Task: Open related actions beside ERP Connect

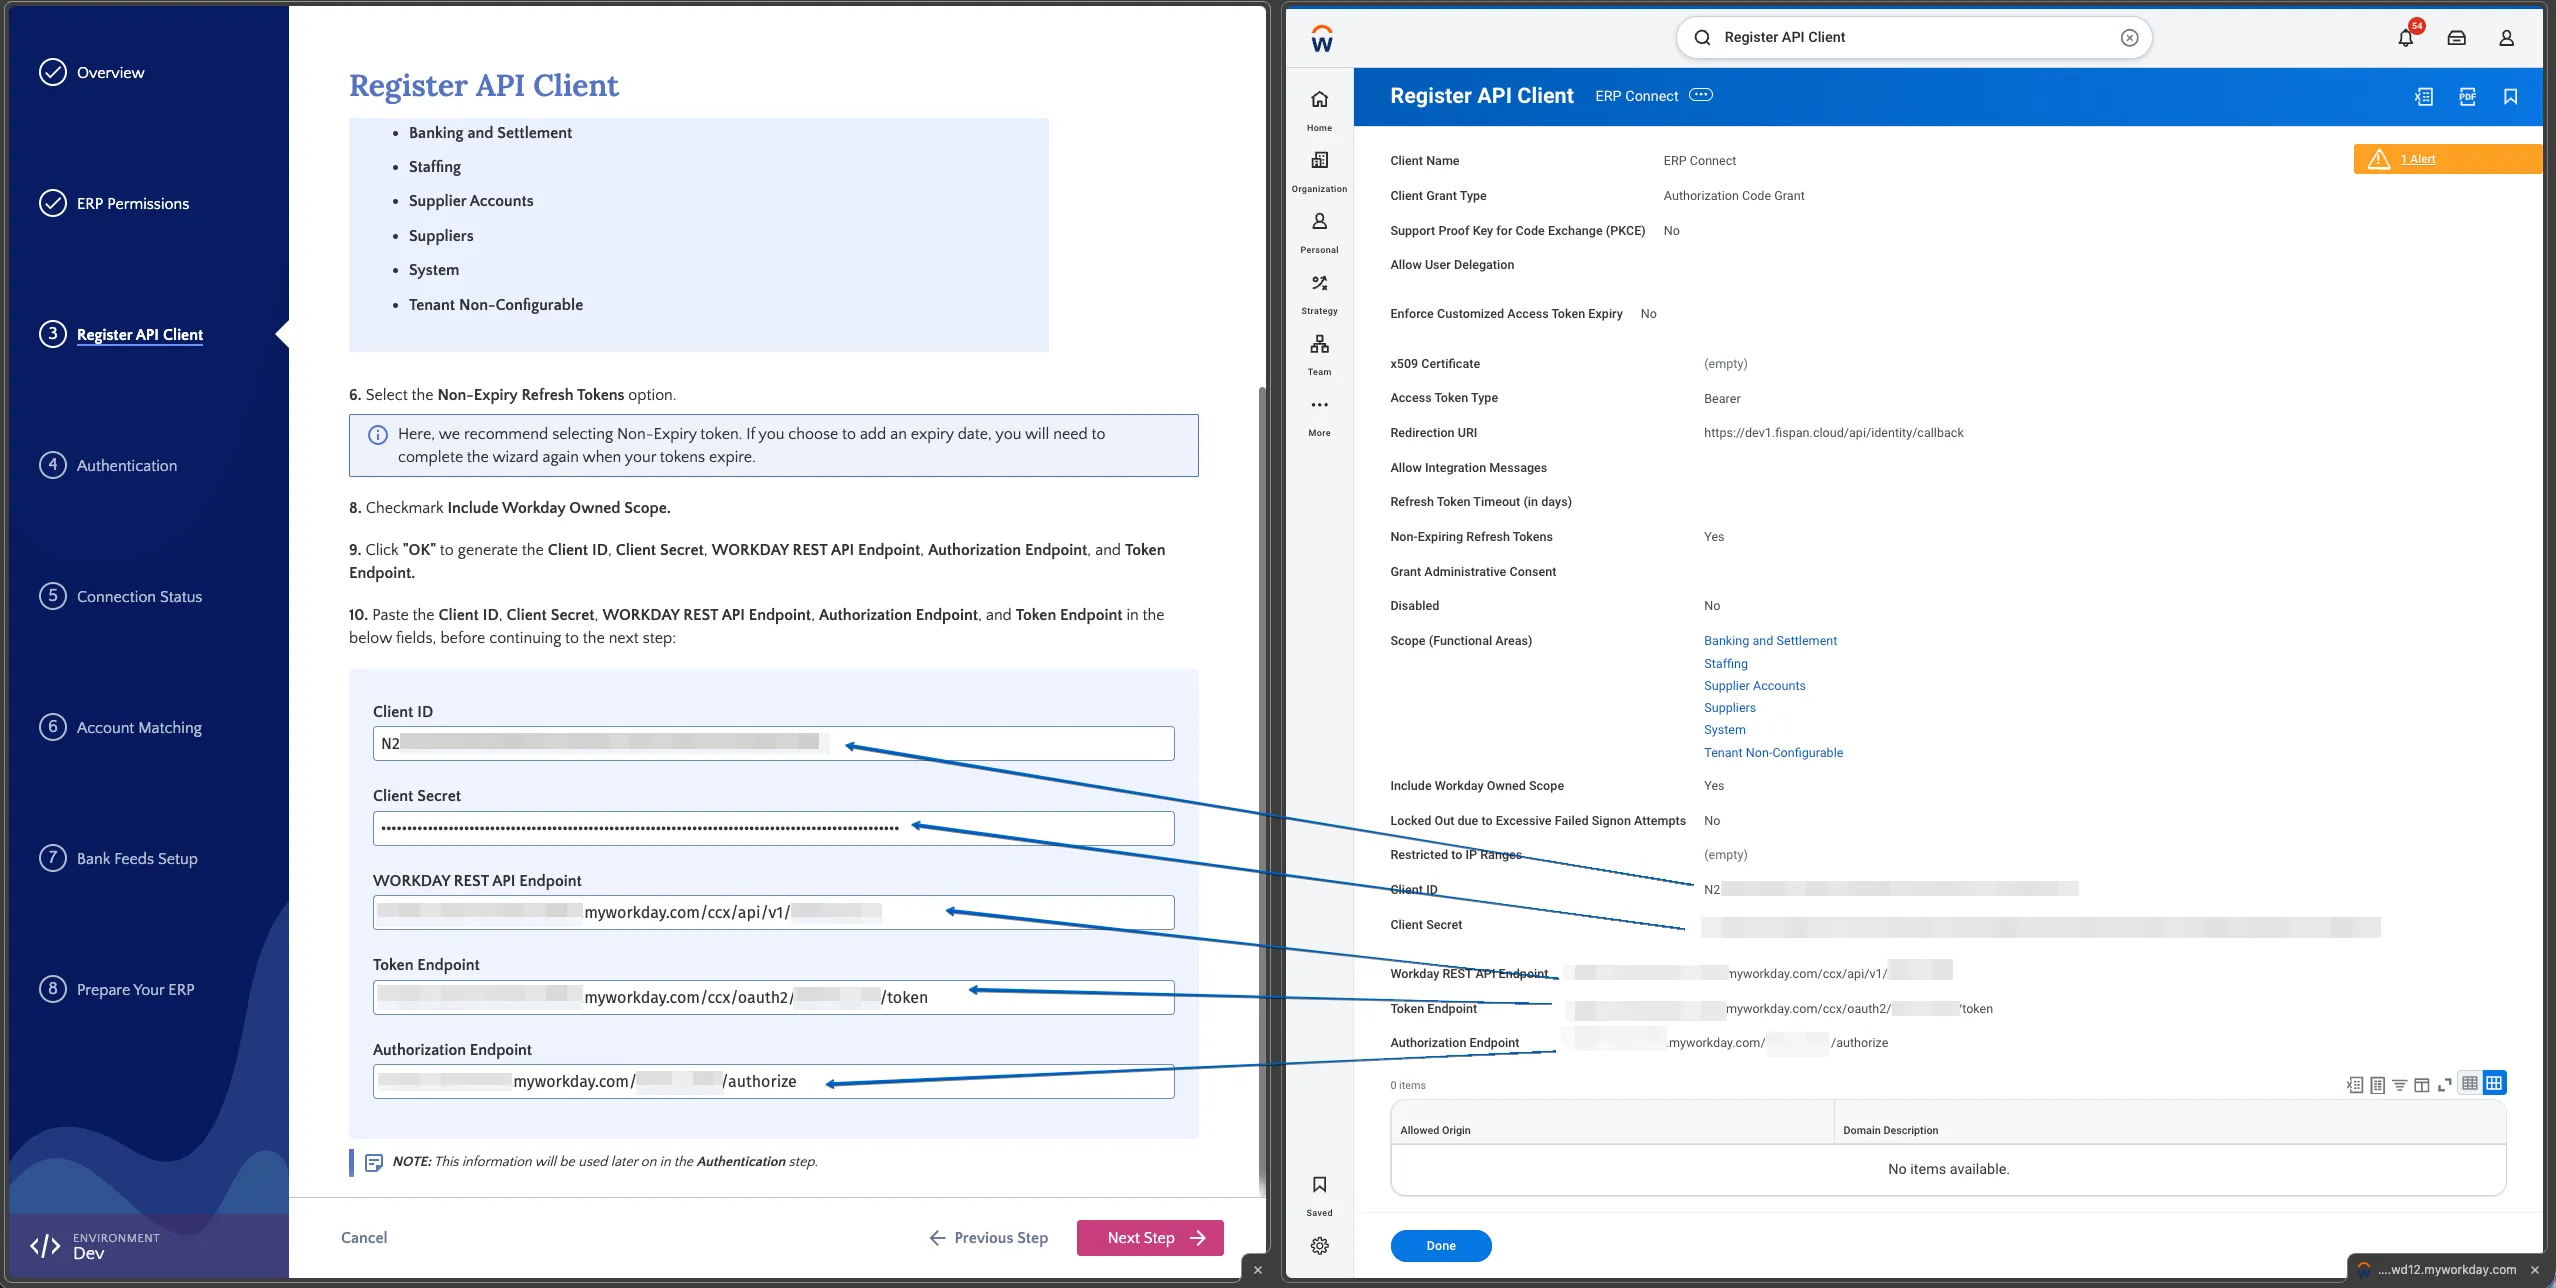Action: pyautogui.click(x=1700, y=95)
